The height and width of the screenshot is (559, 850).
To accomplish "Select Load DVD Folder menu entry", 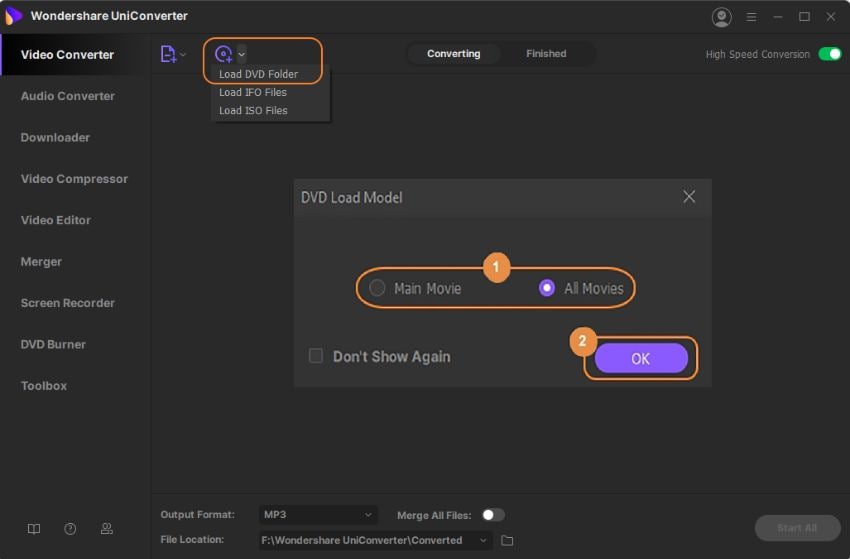I will (259, 74).
